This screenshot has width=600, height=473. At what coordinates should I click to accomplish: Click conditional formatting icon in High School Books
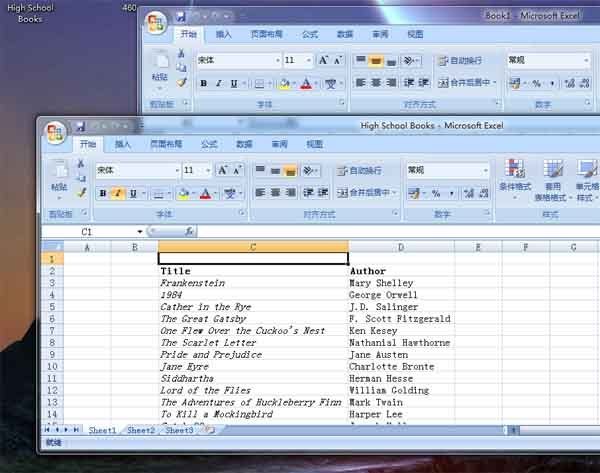(515, 168)
